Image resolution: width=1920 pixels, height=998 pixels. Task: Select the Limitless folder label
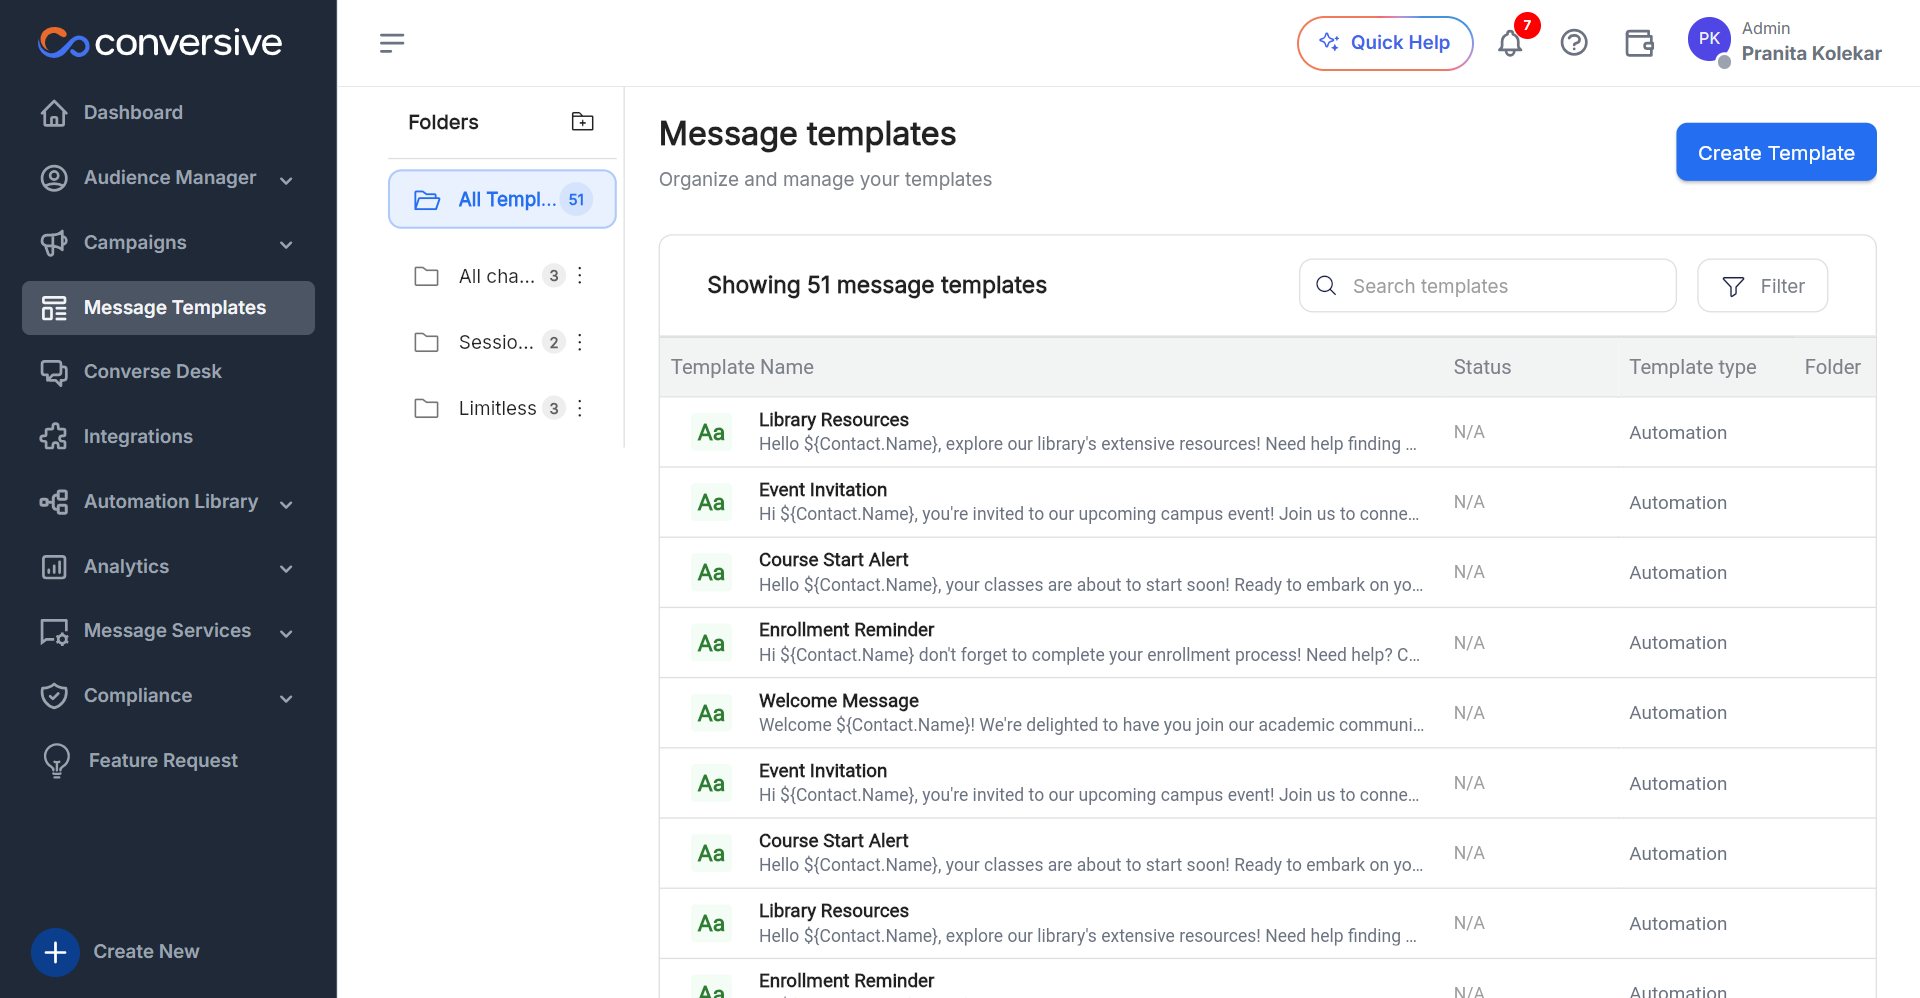[497, 408]
